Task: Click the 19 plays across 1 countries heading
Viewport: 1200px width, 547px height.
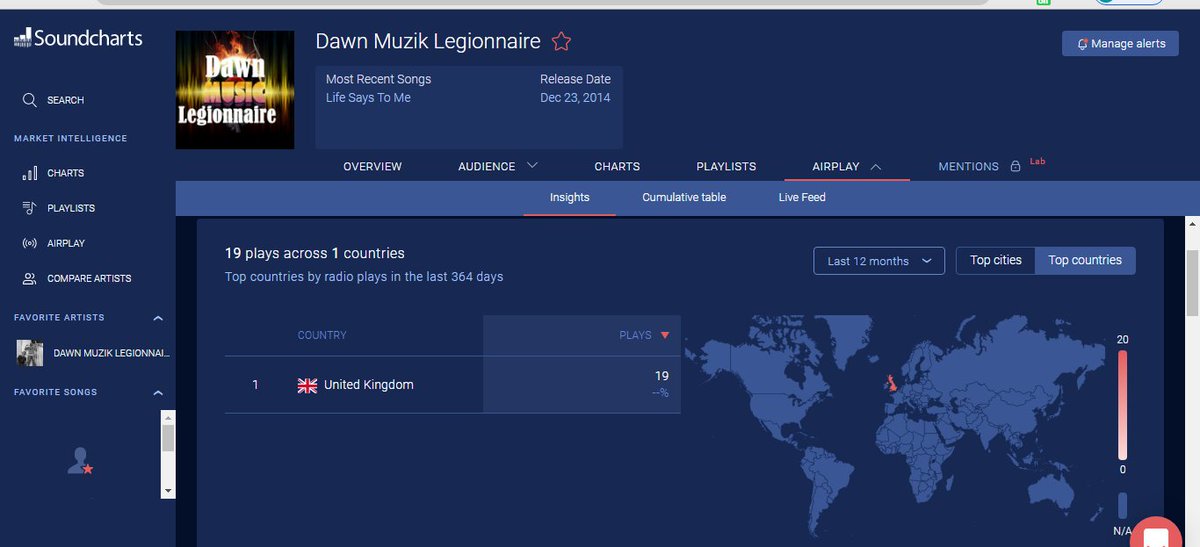Action: click(x=315, y=253)
